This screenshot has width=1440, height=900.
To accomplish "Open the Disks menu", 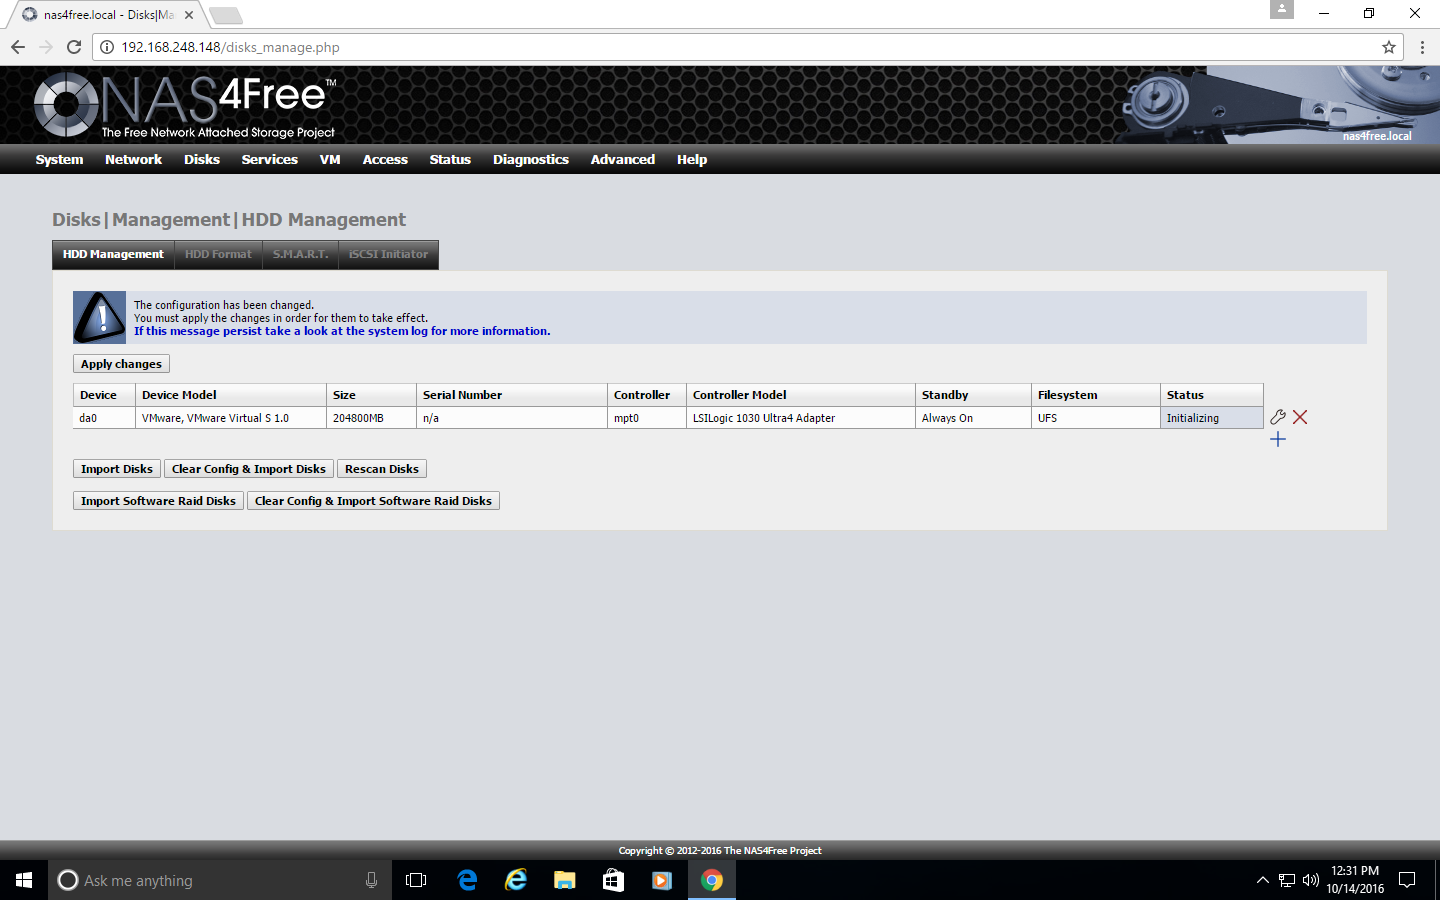I will click(201, 159).
